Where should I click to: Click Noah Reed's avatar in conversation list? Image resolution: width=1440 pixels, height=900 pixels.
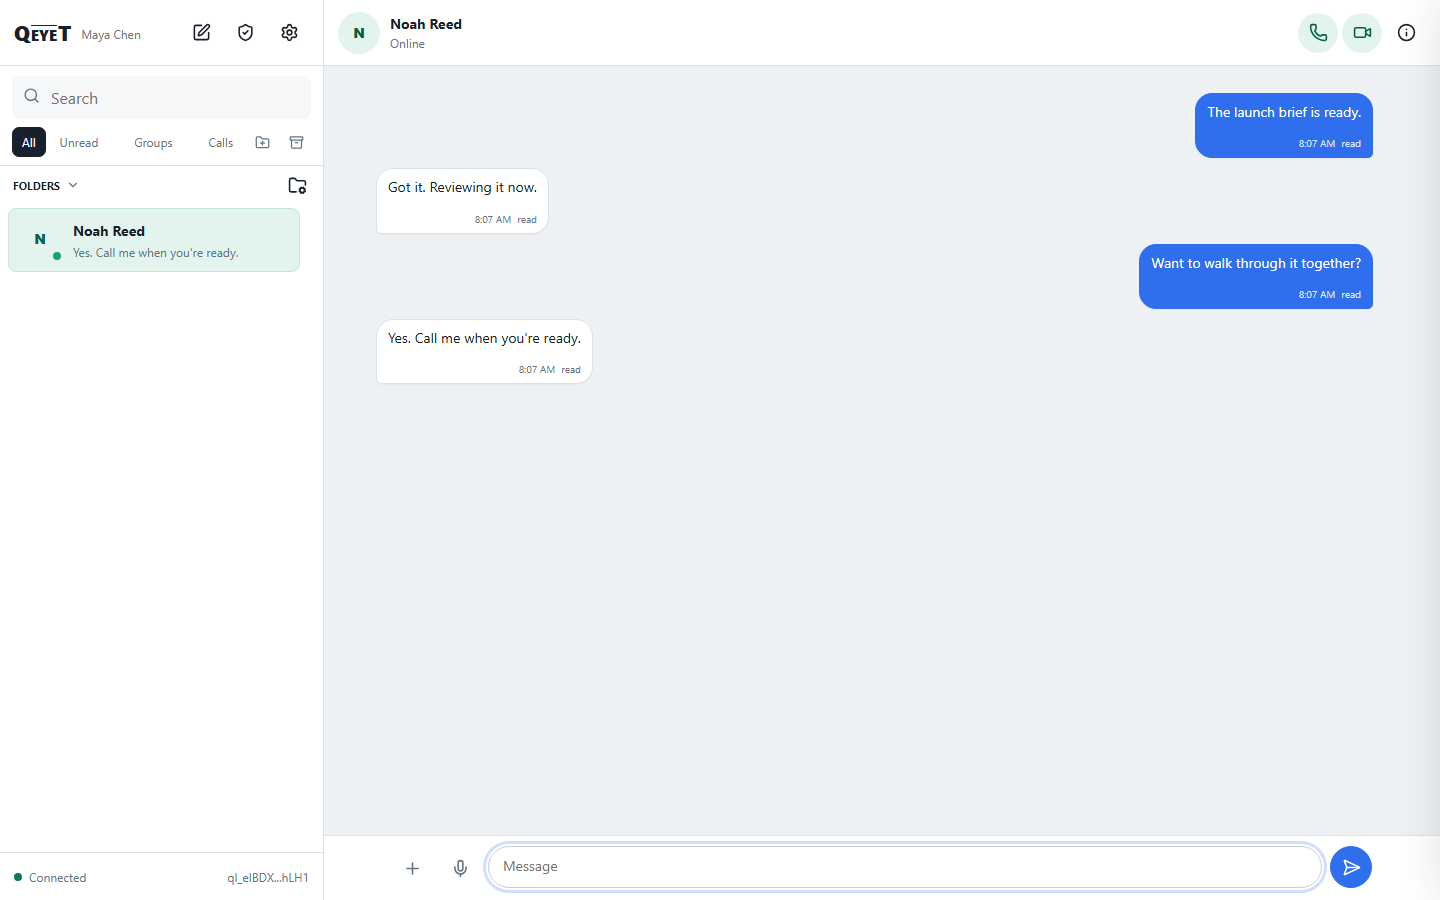40,240
